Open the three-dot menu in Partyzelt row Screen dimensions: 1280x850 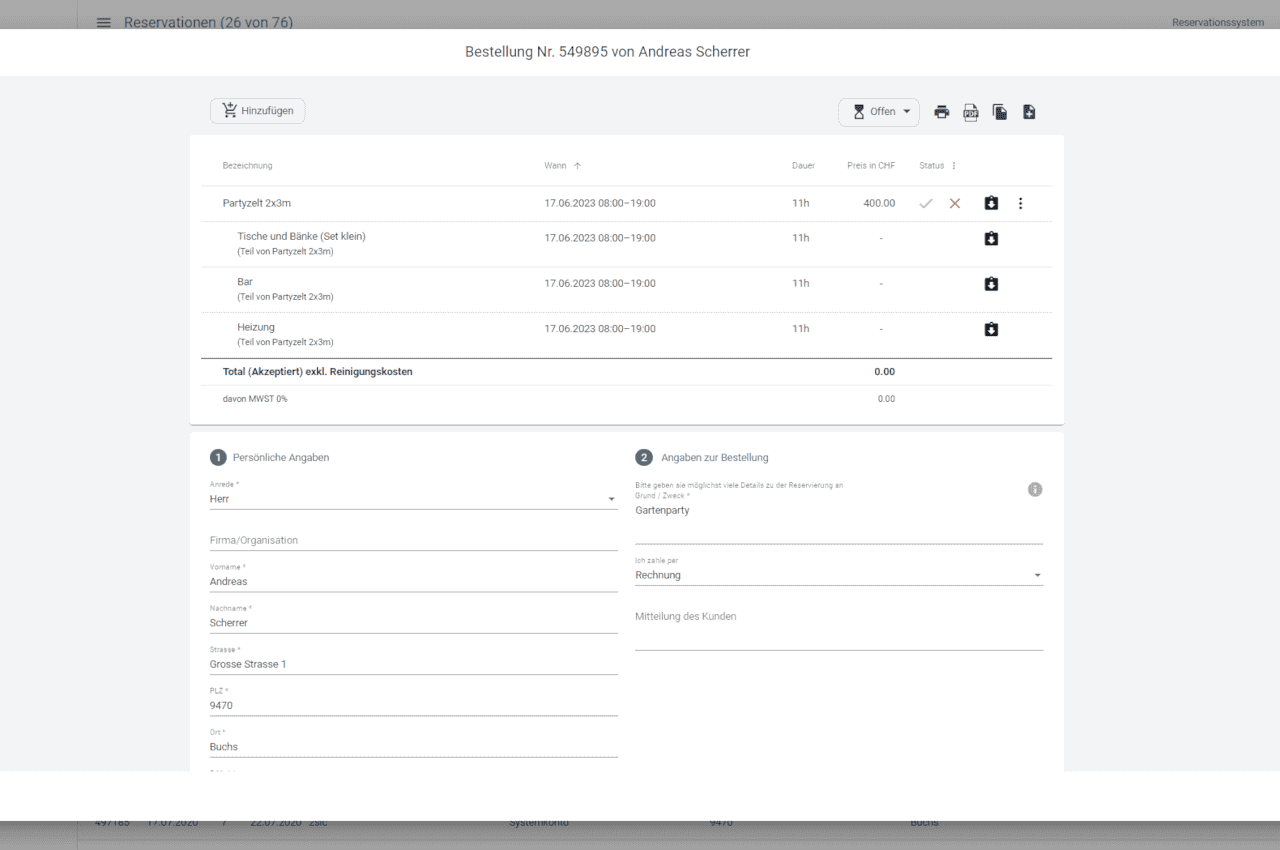point(1020,203)
